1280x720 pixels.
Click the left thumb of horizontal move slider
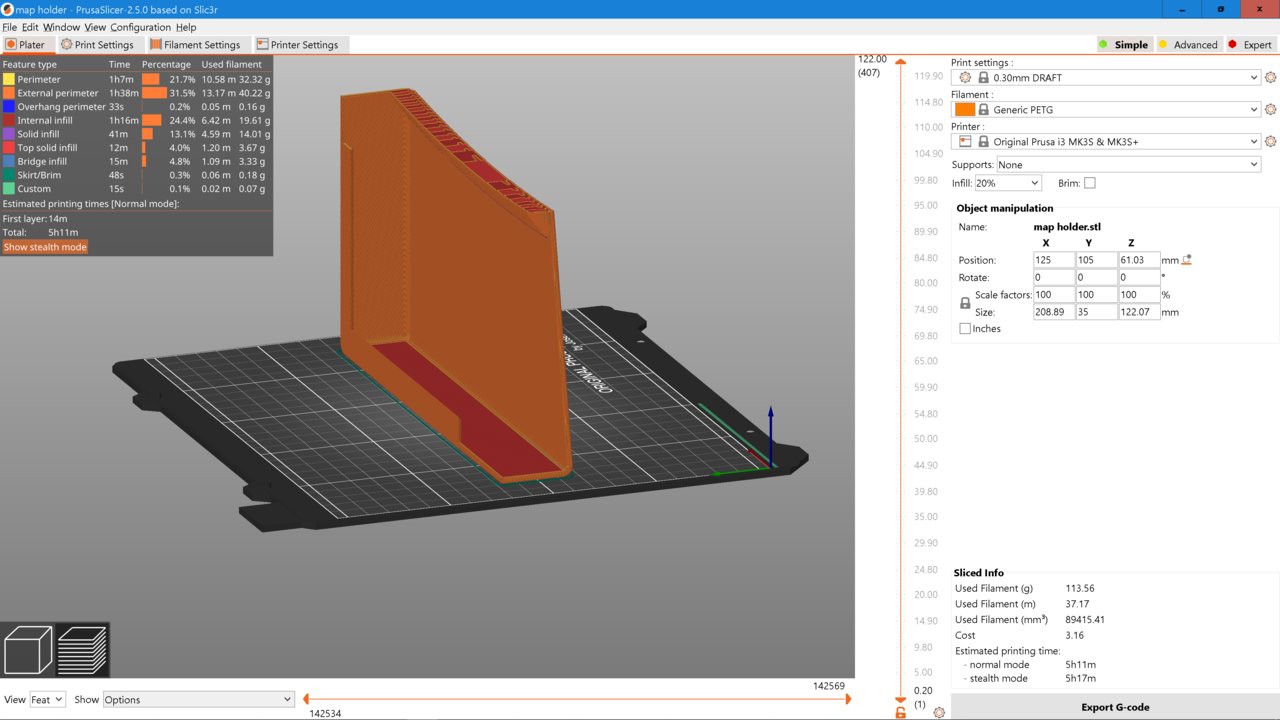pyautogui.click(x=306, y=700)
